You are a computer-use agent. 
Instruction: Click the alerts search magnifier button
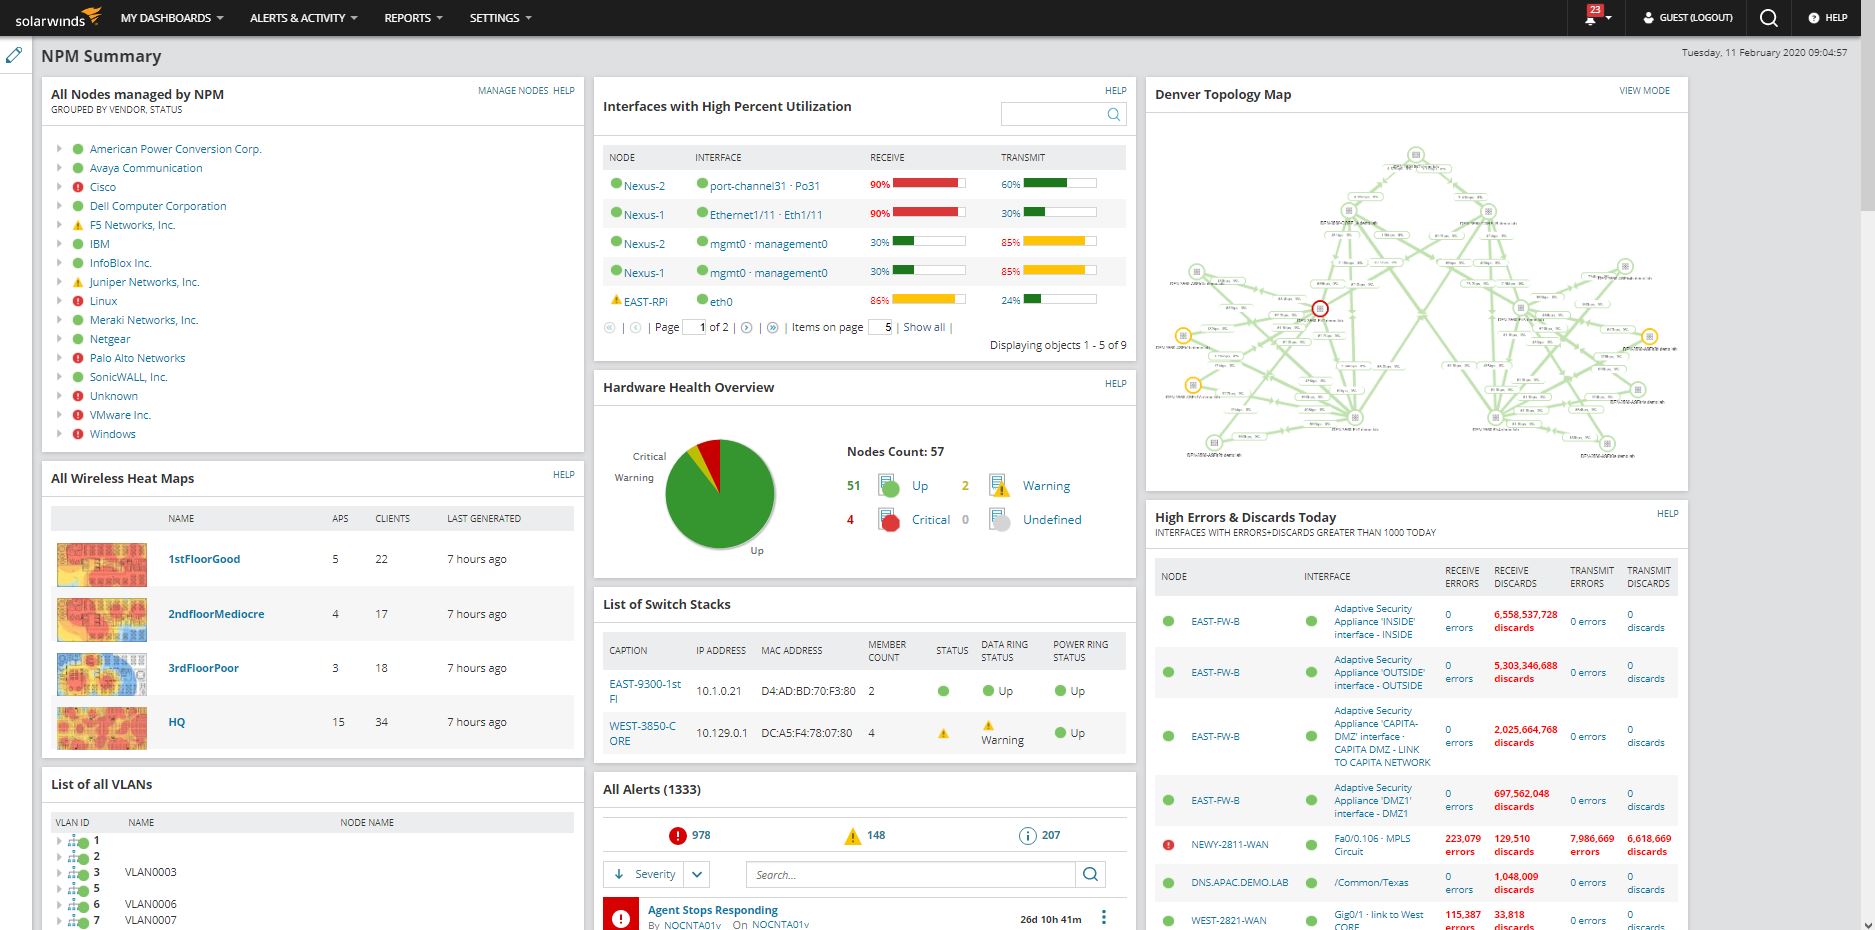click(x=1090, y=874)
